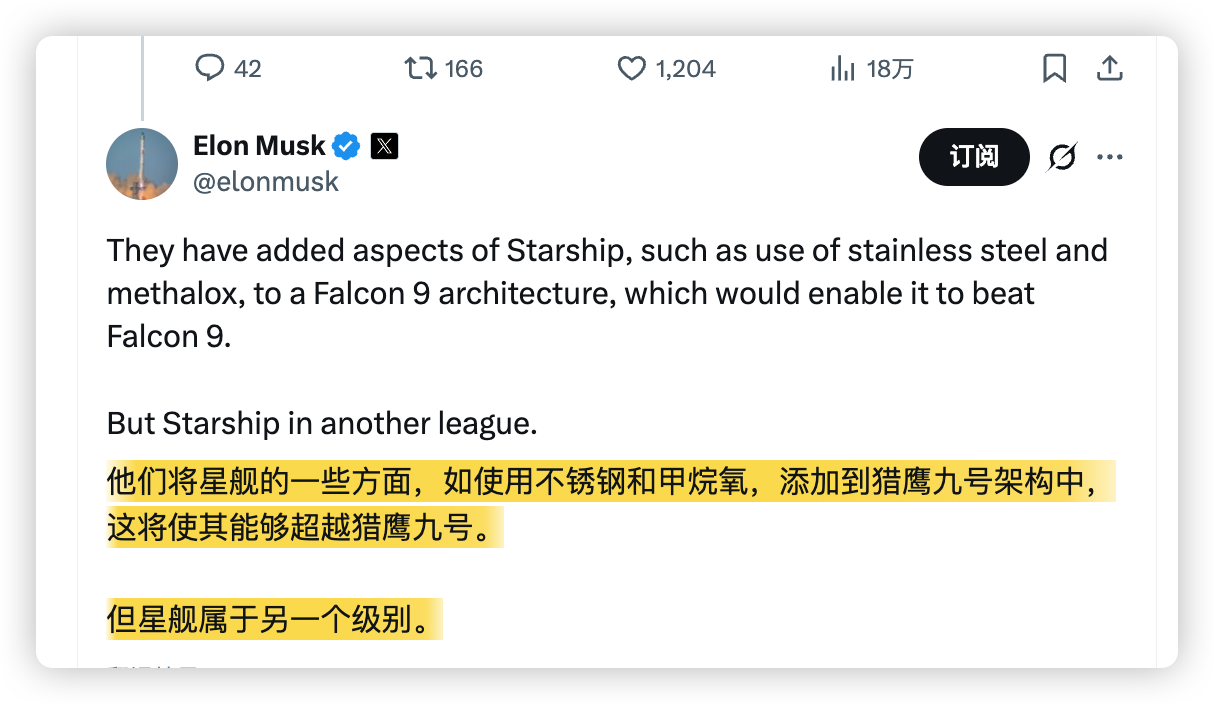Open view analytics bar chart icon
This screenshot has height=704, width=1214.
pyautogui.click(x=843, y=68)
